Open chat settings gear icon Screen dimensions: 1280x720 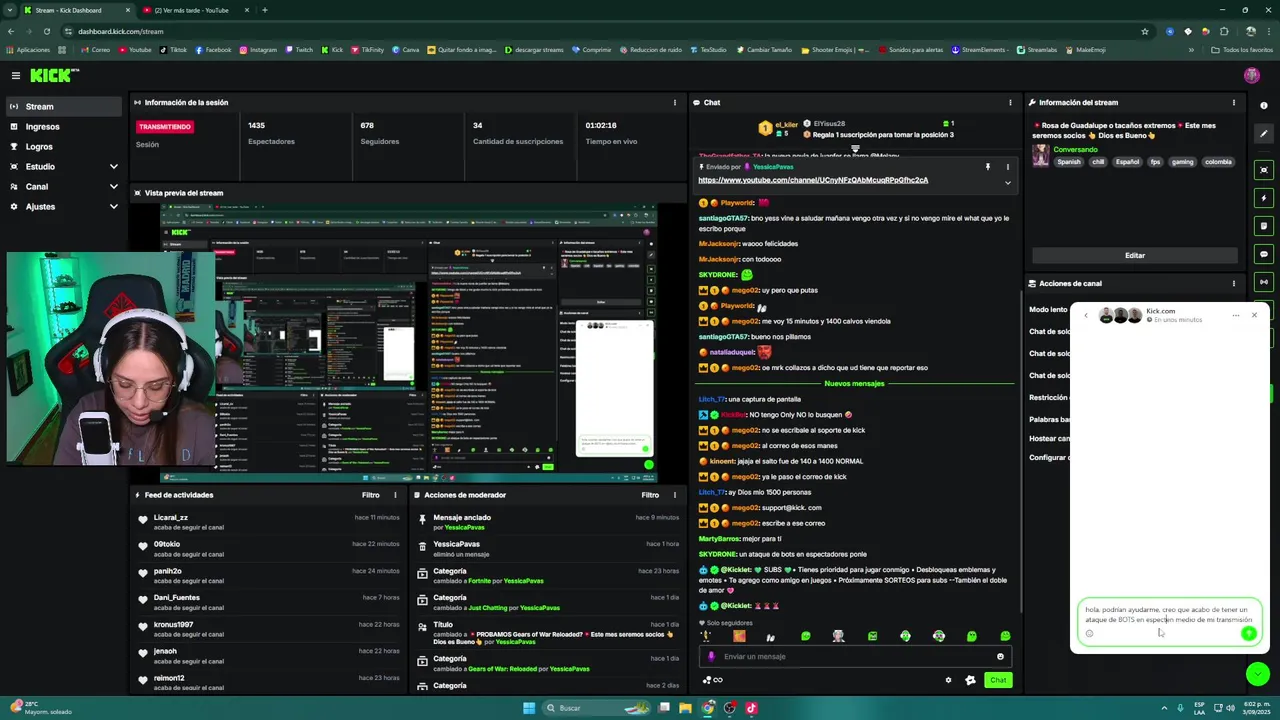(x=948, y=680)
